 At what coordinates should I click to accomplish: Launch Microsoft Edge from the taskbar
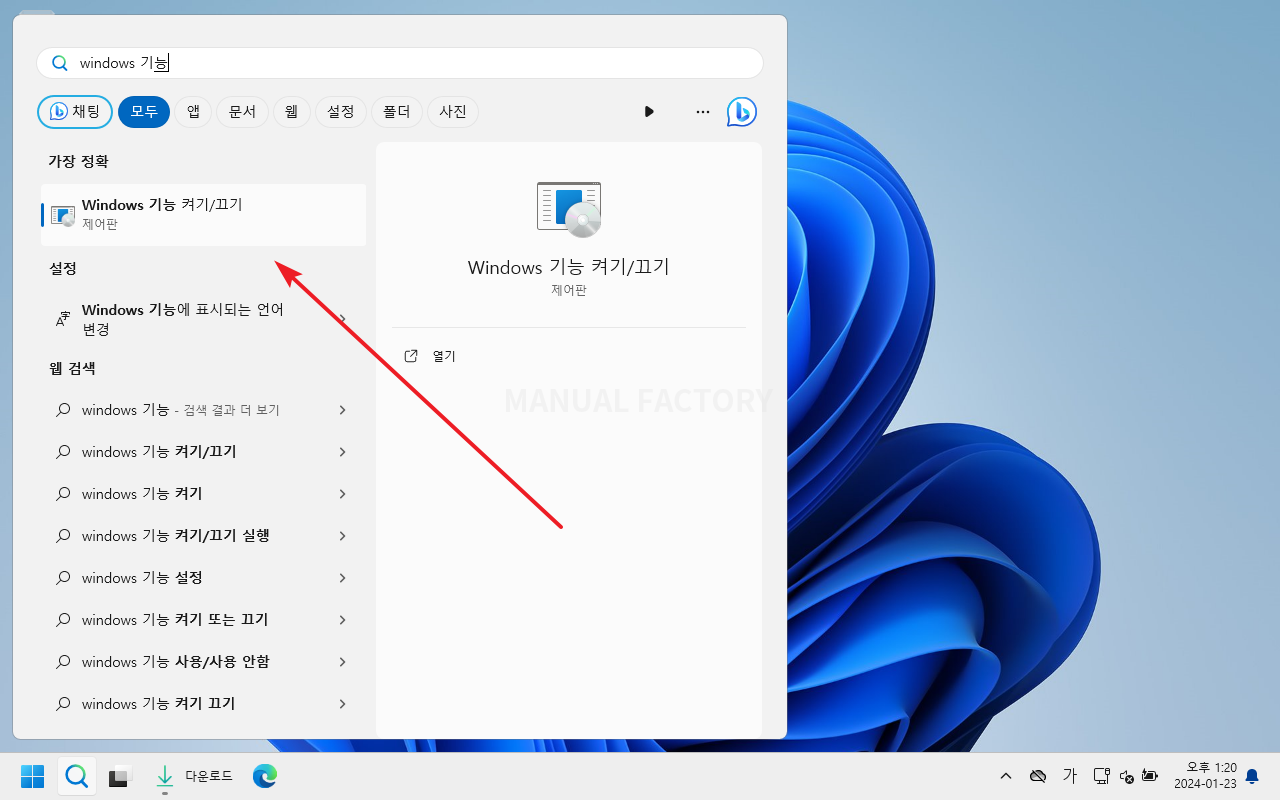point(265,776)
